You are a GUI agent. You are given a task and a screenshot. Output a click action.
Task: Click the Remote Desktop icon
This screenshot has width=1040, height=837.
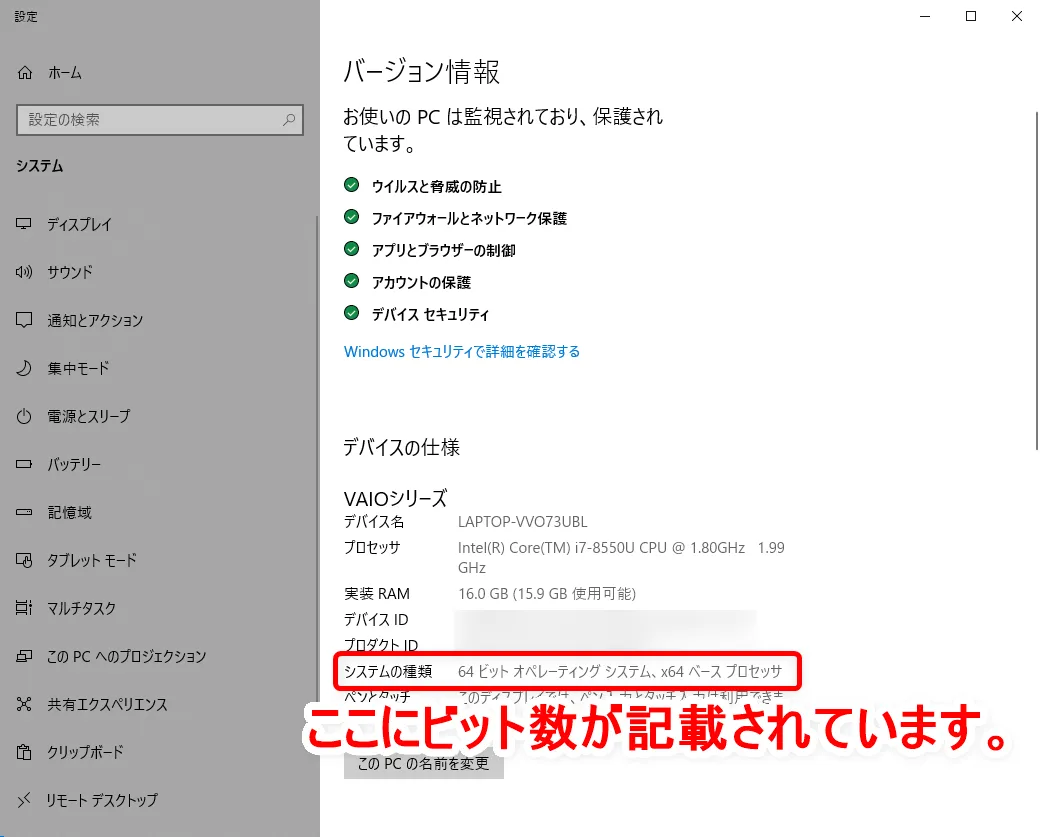pyautogui.click(x=24, y=801)
